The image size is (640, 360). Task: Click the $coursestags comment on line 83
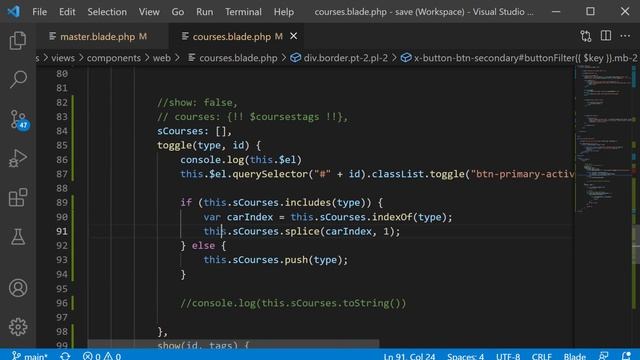coord(252,117)
